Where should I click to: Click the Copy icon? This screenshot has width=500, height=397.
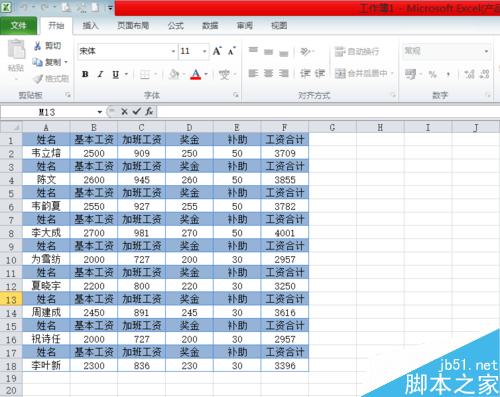point(37,62)
